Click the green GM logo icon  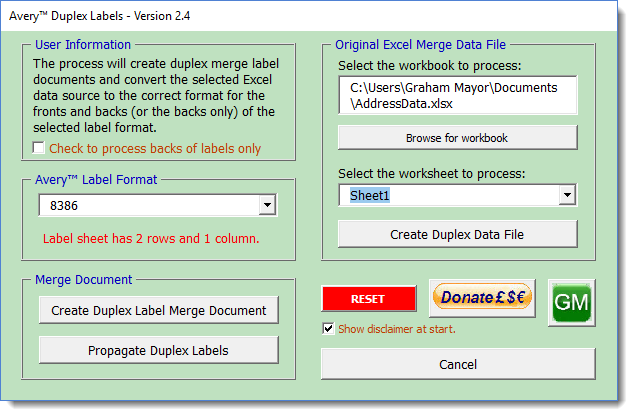(x=571, y=303)
